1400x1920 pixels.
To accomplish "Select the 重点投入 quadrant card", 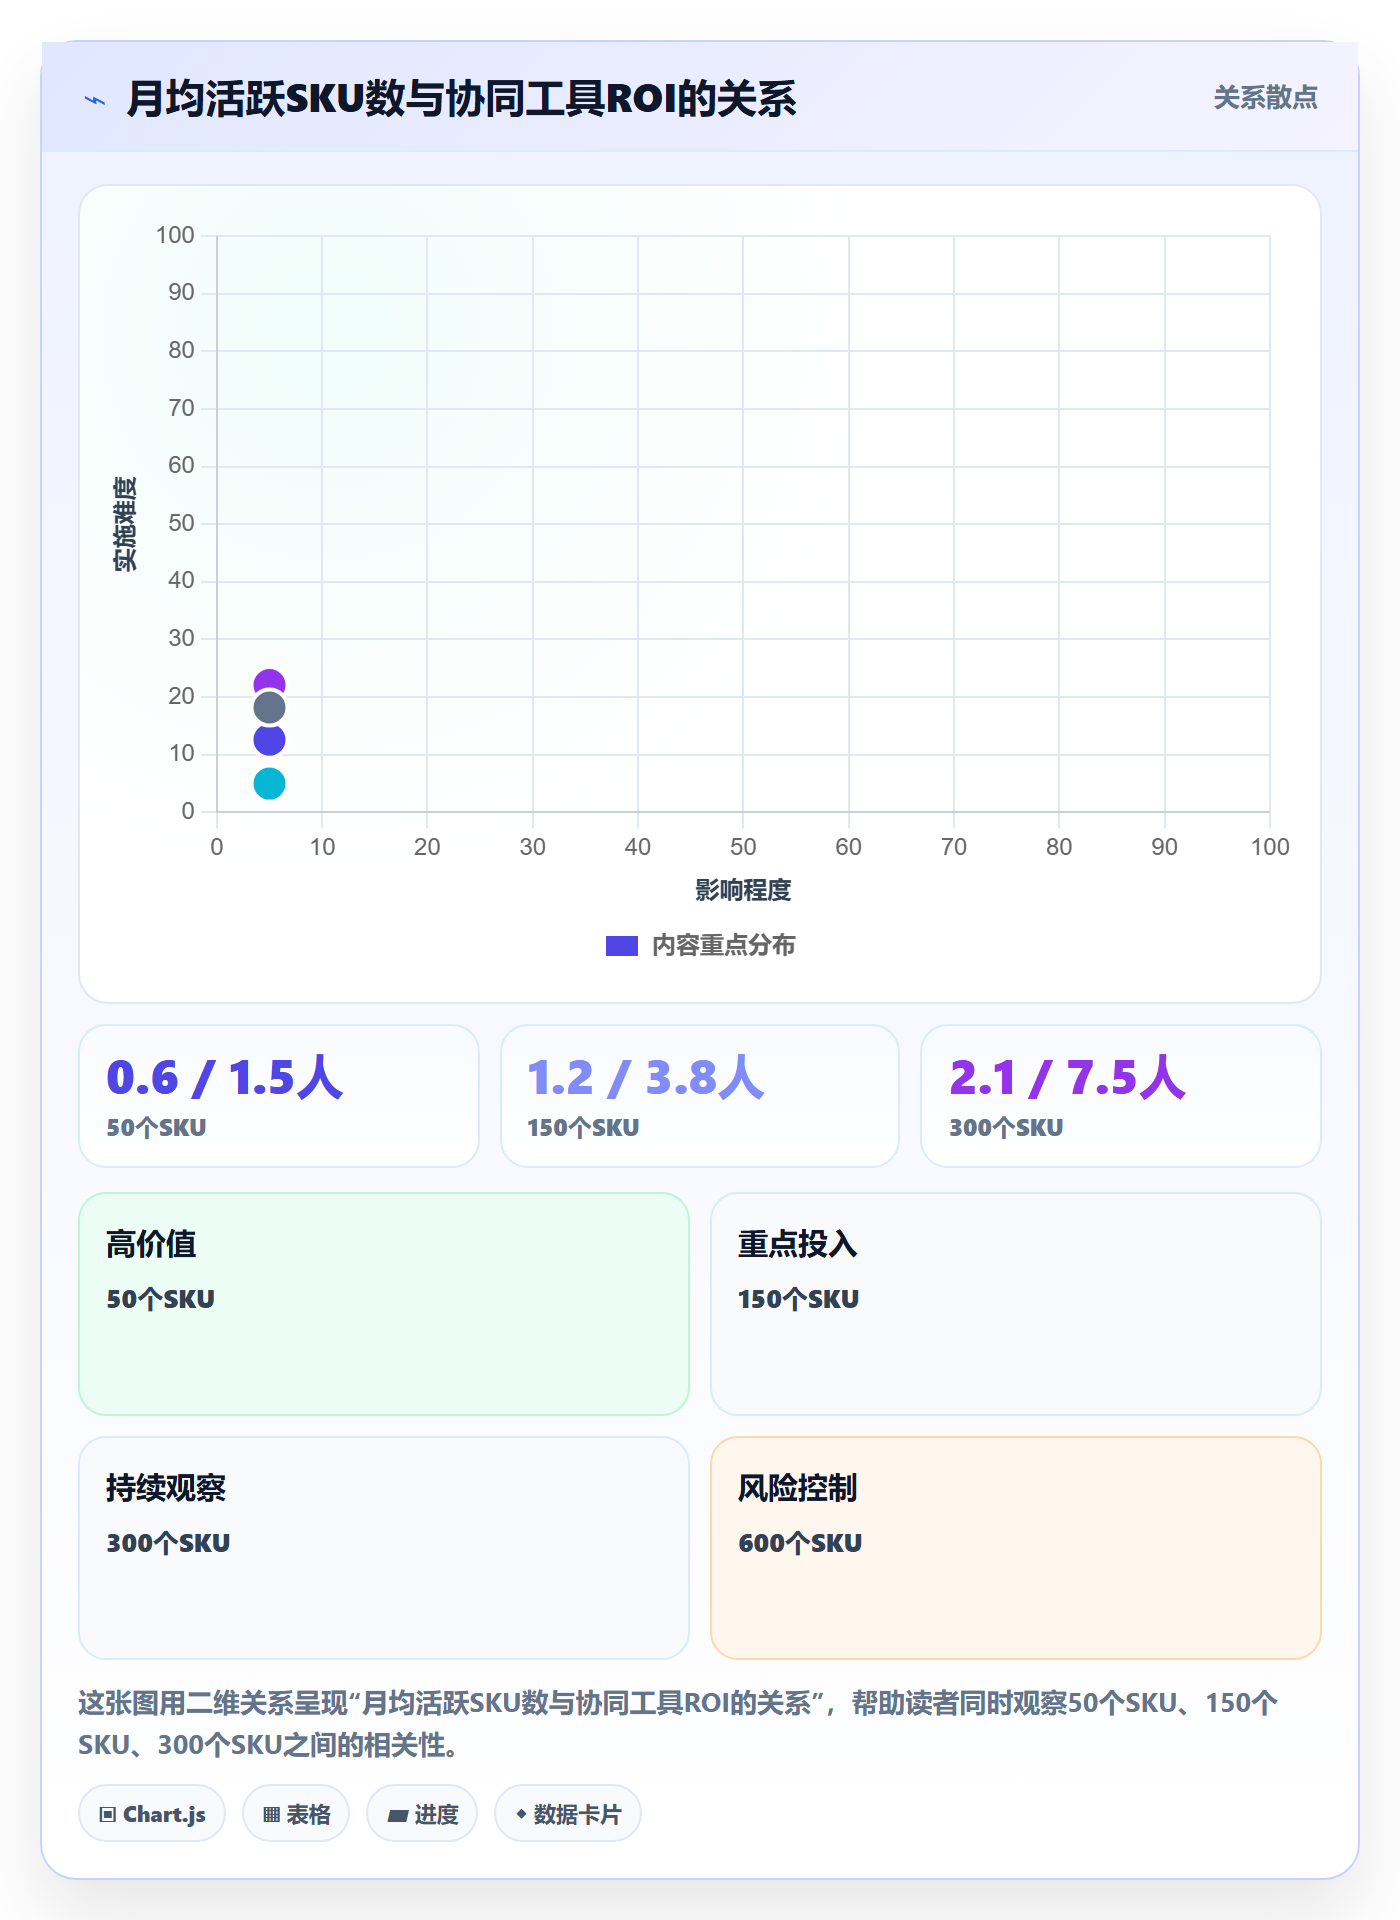I will pos(1016,1304).
